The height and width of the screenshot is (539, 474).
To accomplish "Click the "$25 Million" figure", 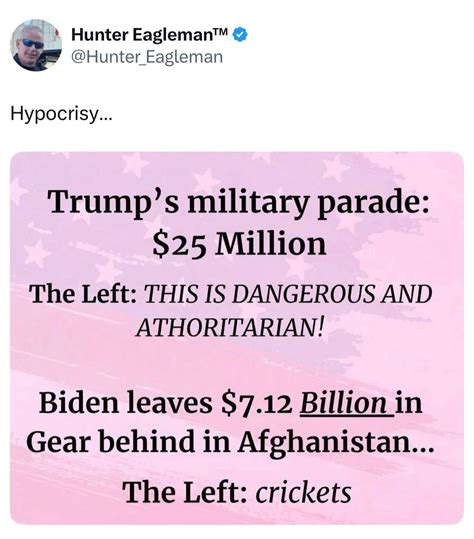I will point(240,244).
